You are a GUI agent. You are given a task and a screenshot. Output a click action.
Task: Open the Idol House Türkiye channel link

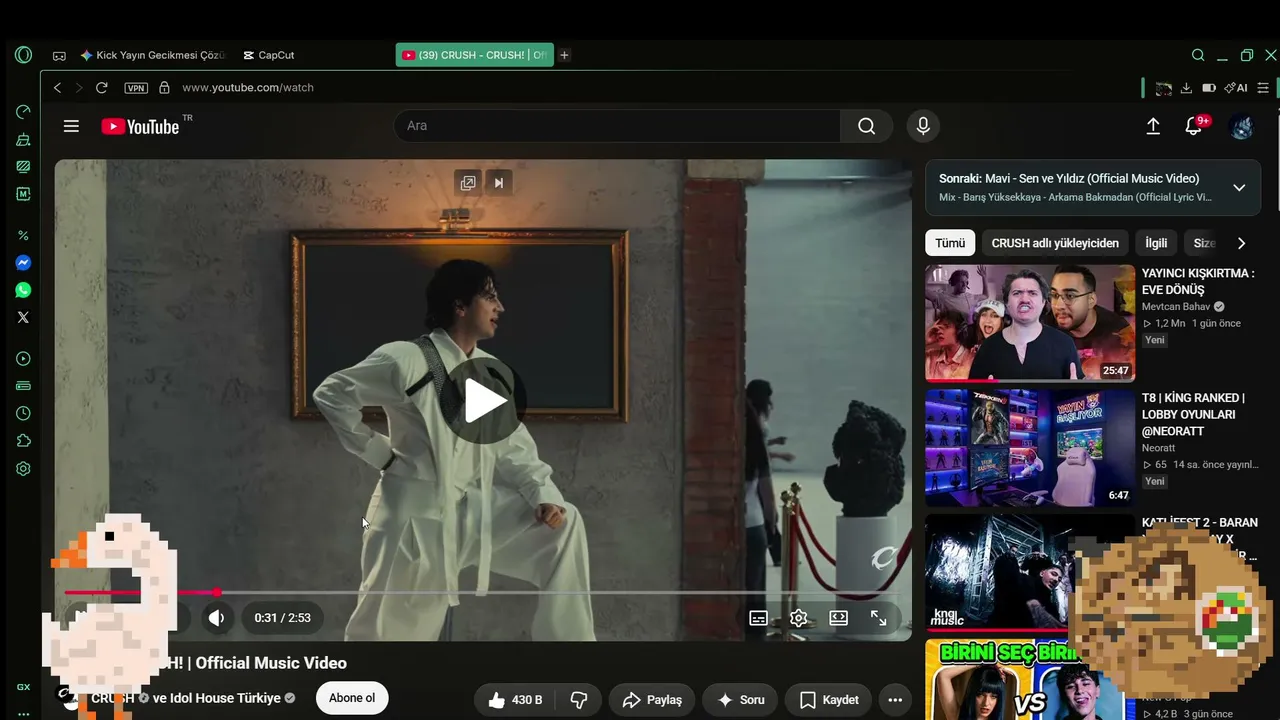point(226,698)
